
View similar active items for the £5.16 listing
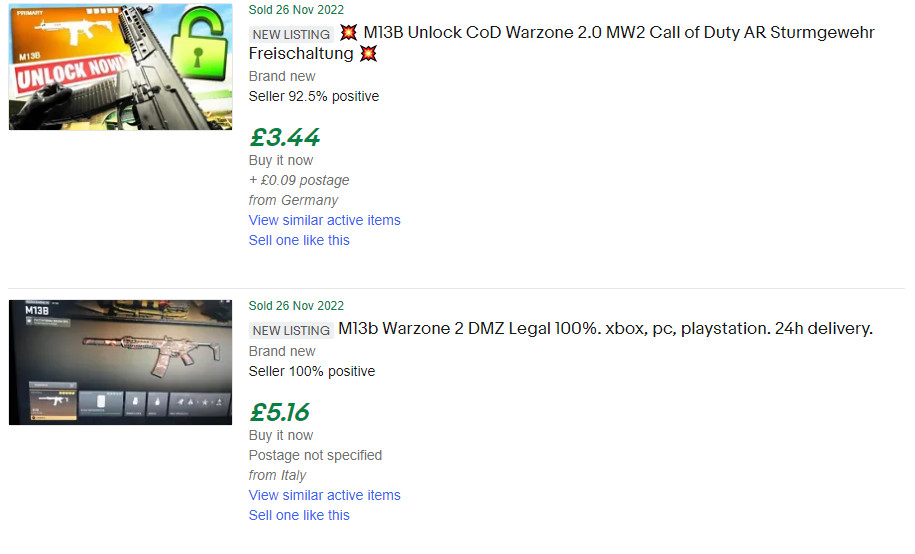[x=324, y=495]
